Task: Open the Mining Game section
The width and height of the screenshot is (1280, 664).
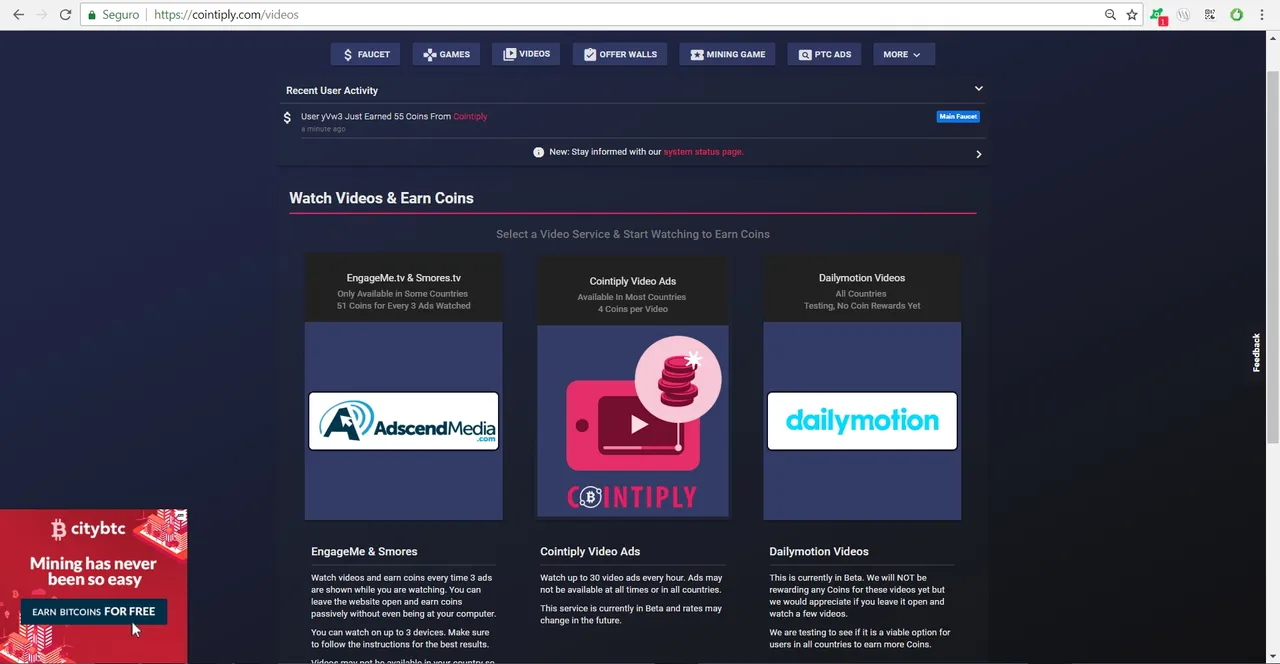Action: tap(727, 55)
